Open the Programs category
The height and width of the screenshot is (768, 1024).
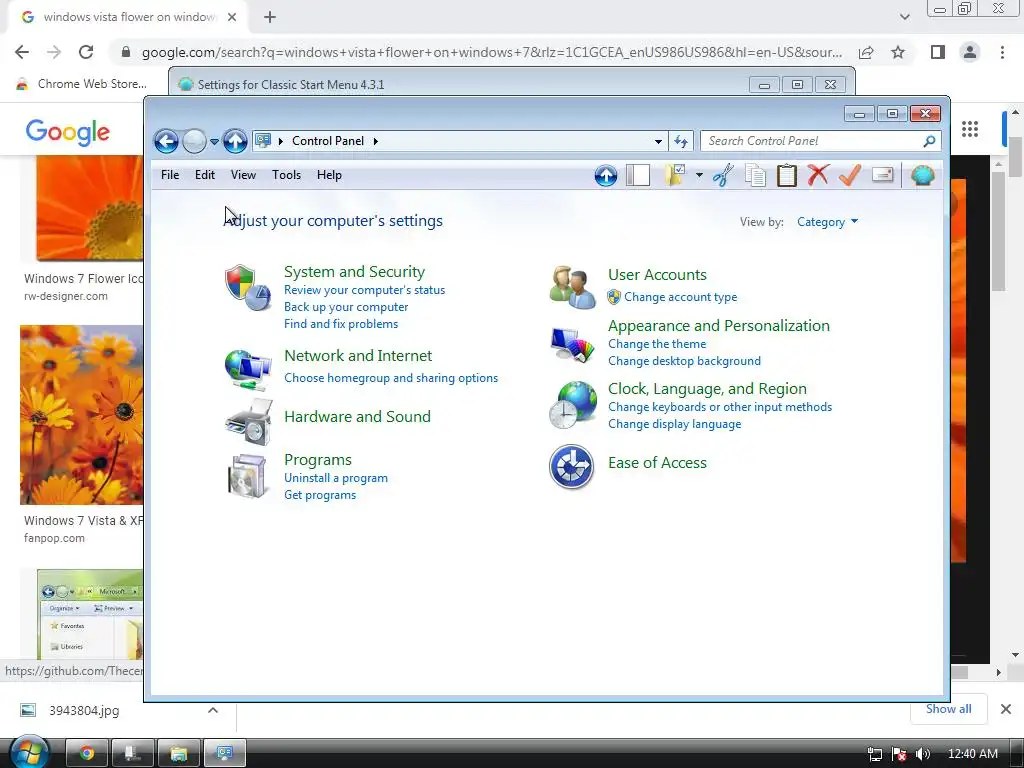[x=317, y=460]
